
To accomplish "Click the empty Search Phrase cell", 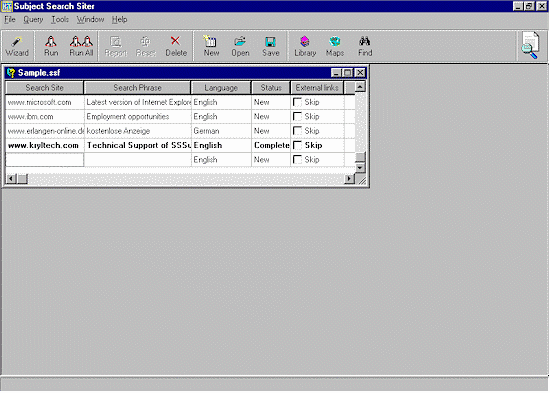I will pos(138,160).
